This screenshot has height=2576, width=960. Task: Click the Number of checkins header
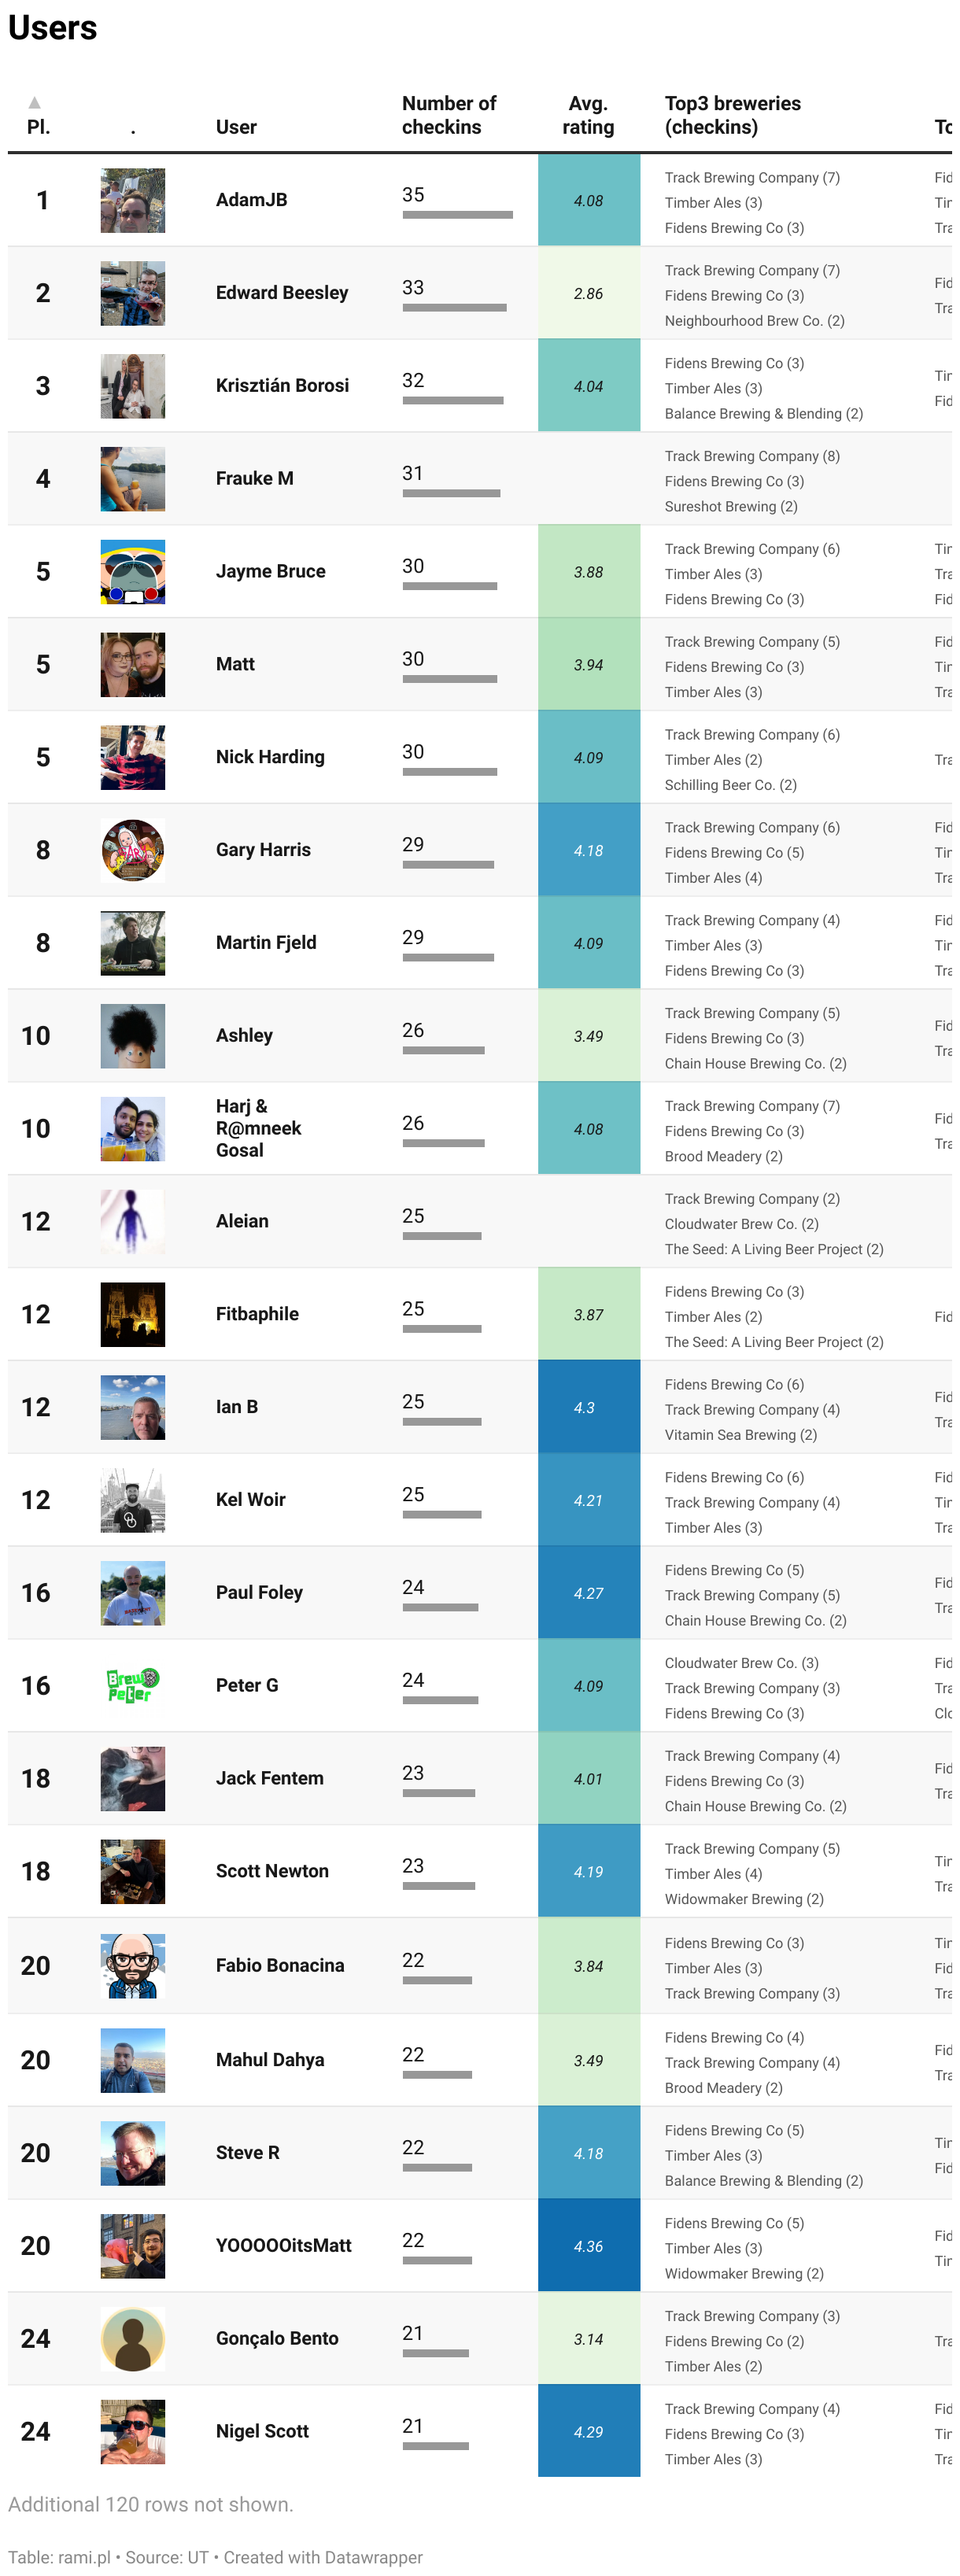[x=449, y=115]
